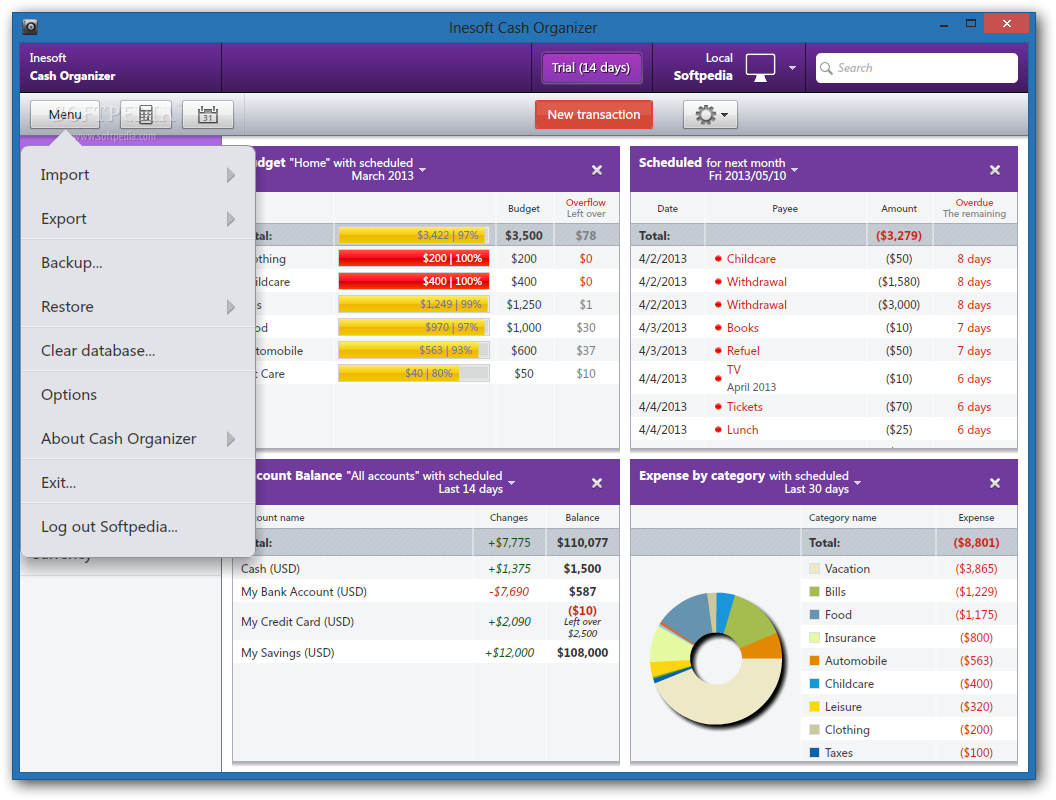The height and width of the screenshot is (800, 1056).
Task: Expand About Cash Organizer submenu
Action: [x=138, y=438]
